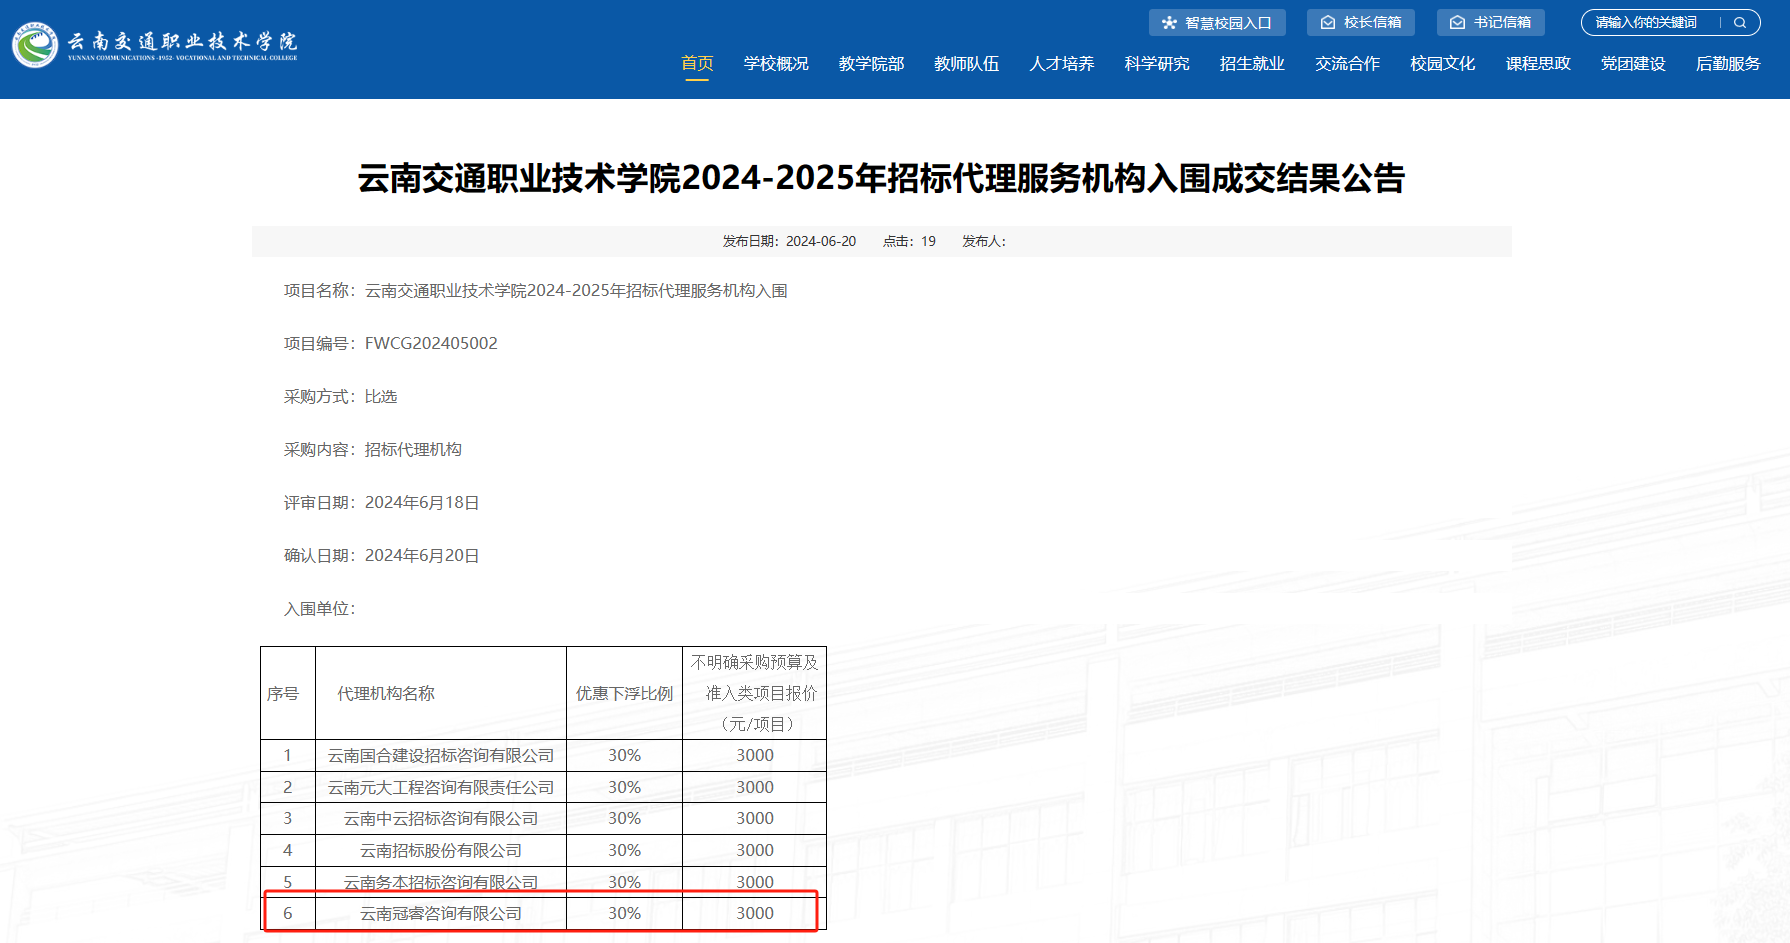Click project number FWCG202405002
Screen dimensions: 1790x943
pos(431,344)
